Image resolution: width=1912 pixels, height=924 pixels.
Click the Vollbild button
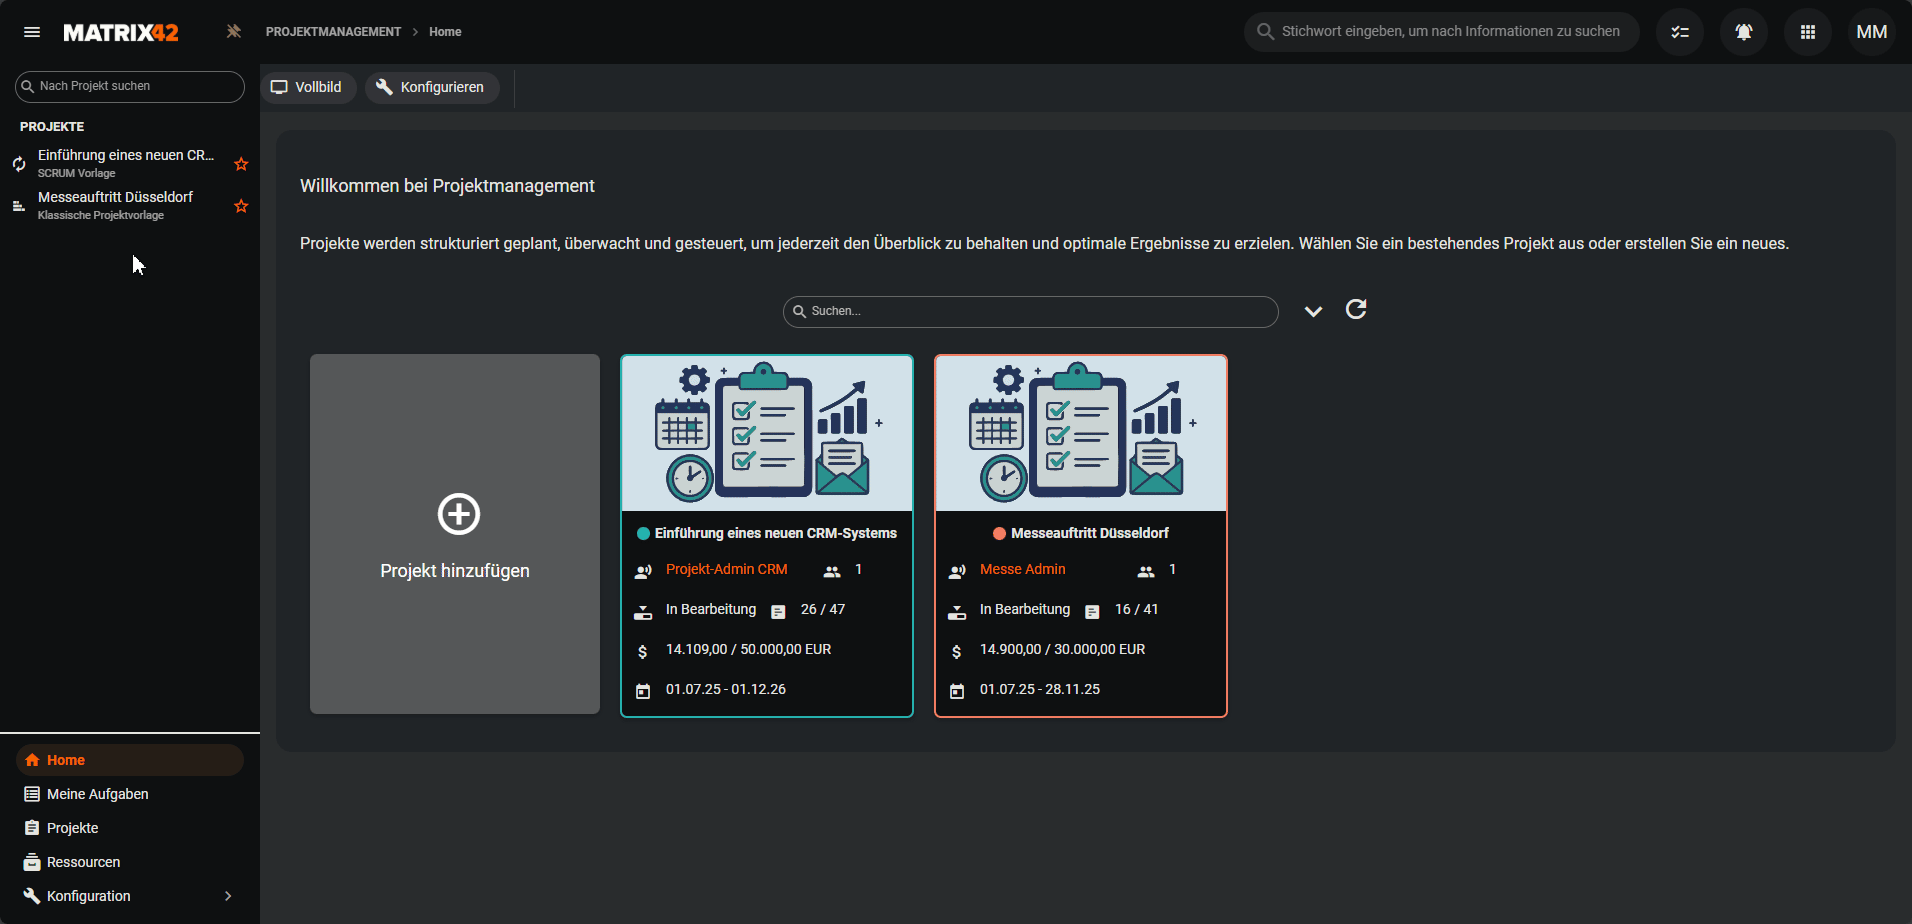tap(308, 87)
